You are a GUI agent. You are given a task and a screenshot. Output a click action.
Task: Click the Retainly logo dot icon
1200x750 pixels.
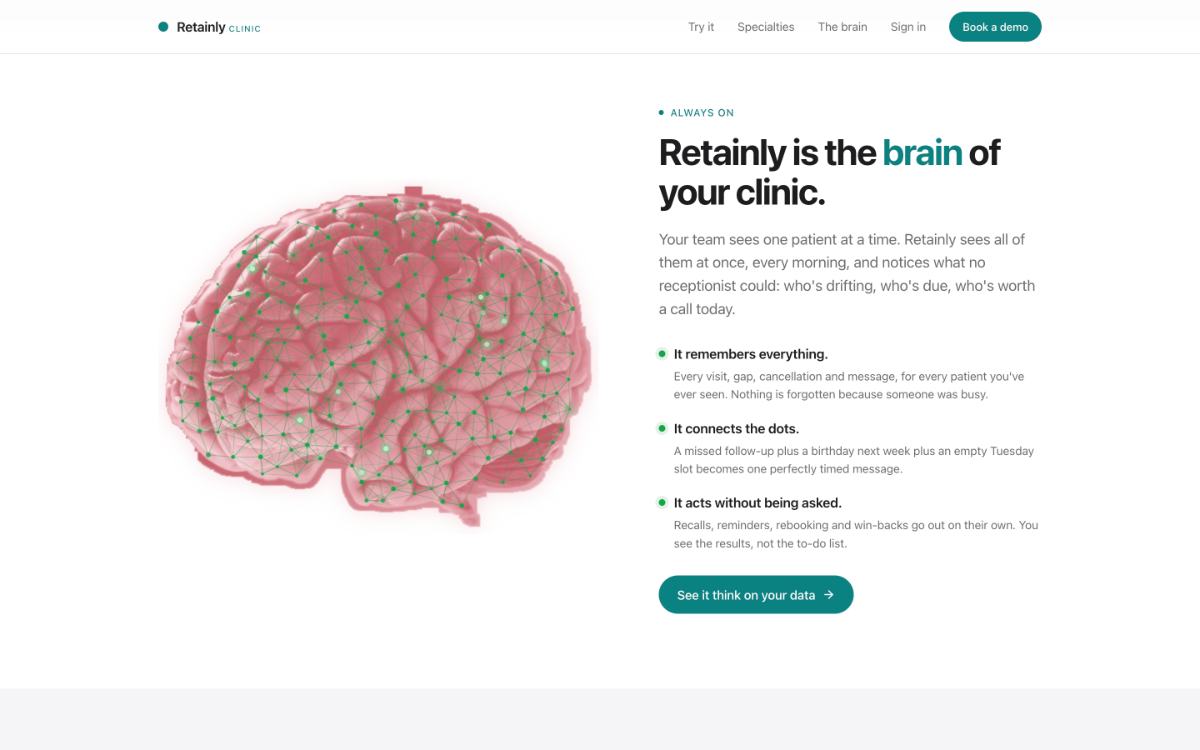coord(163,27)
